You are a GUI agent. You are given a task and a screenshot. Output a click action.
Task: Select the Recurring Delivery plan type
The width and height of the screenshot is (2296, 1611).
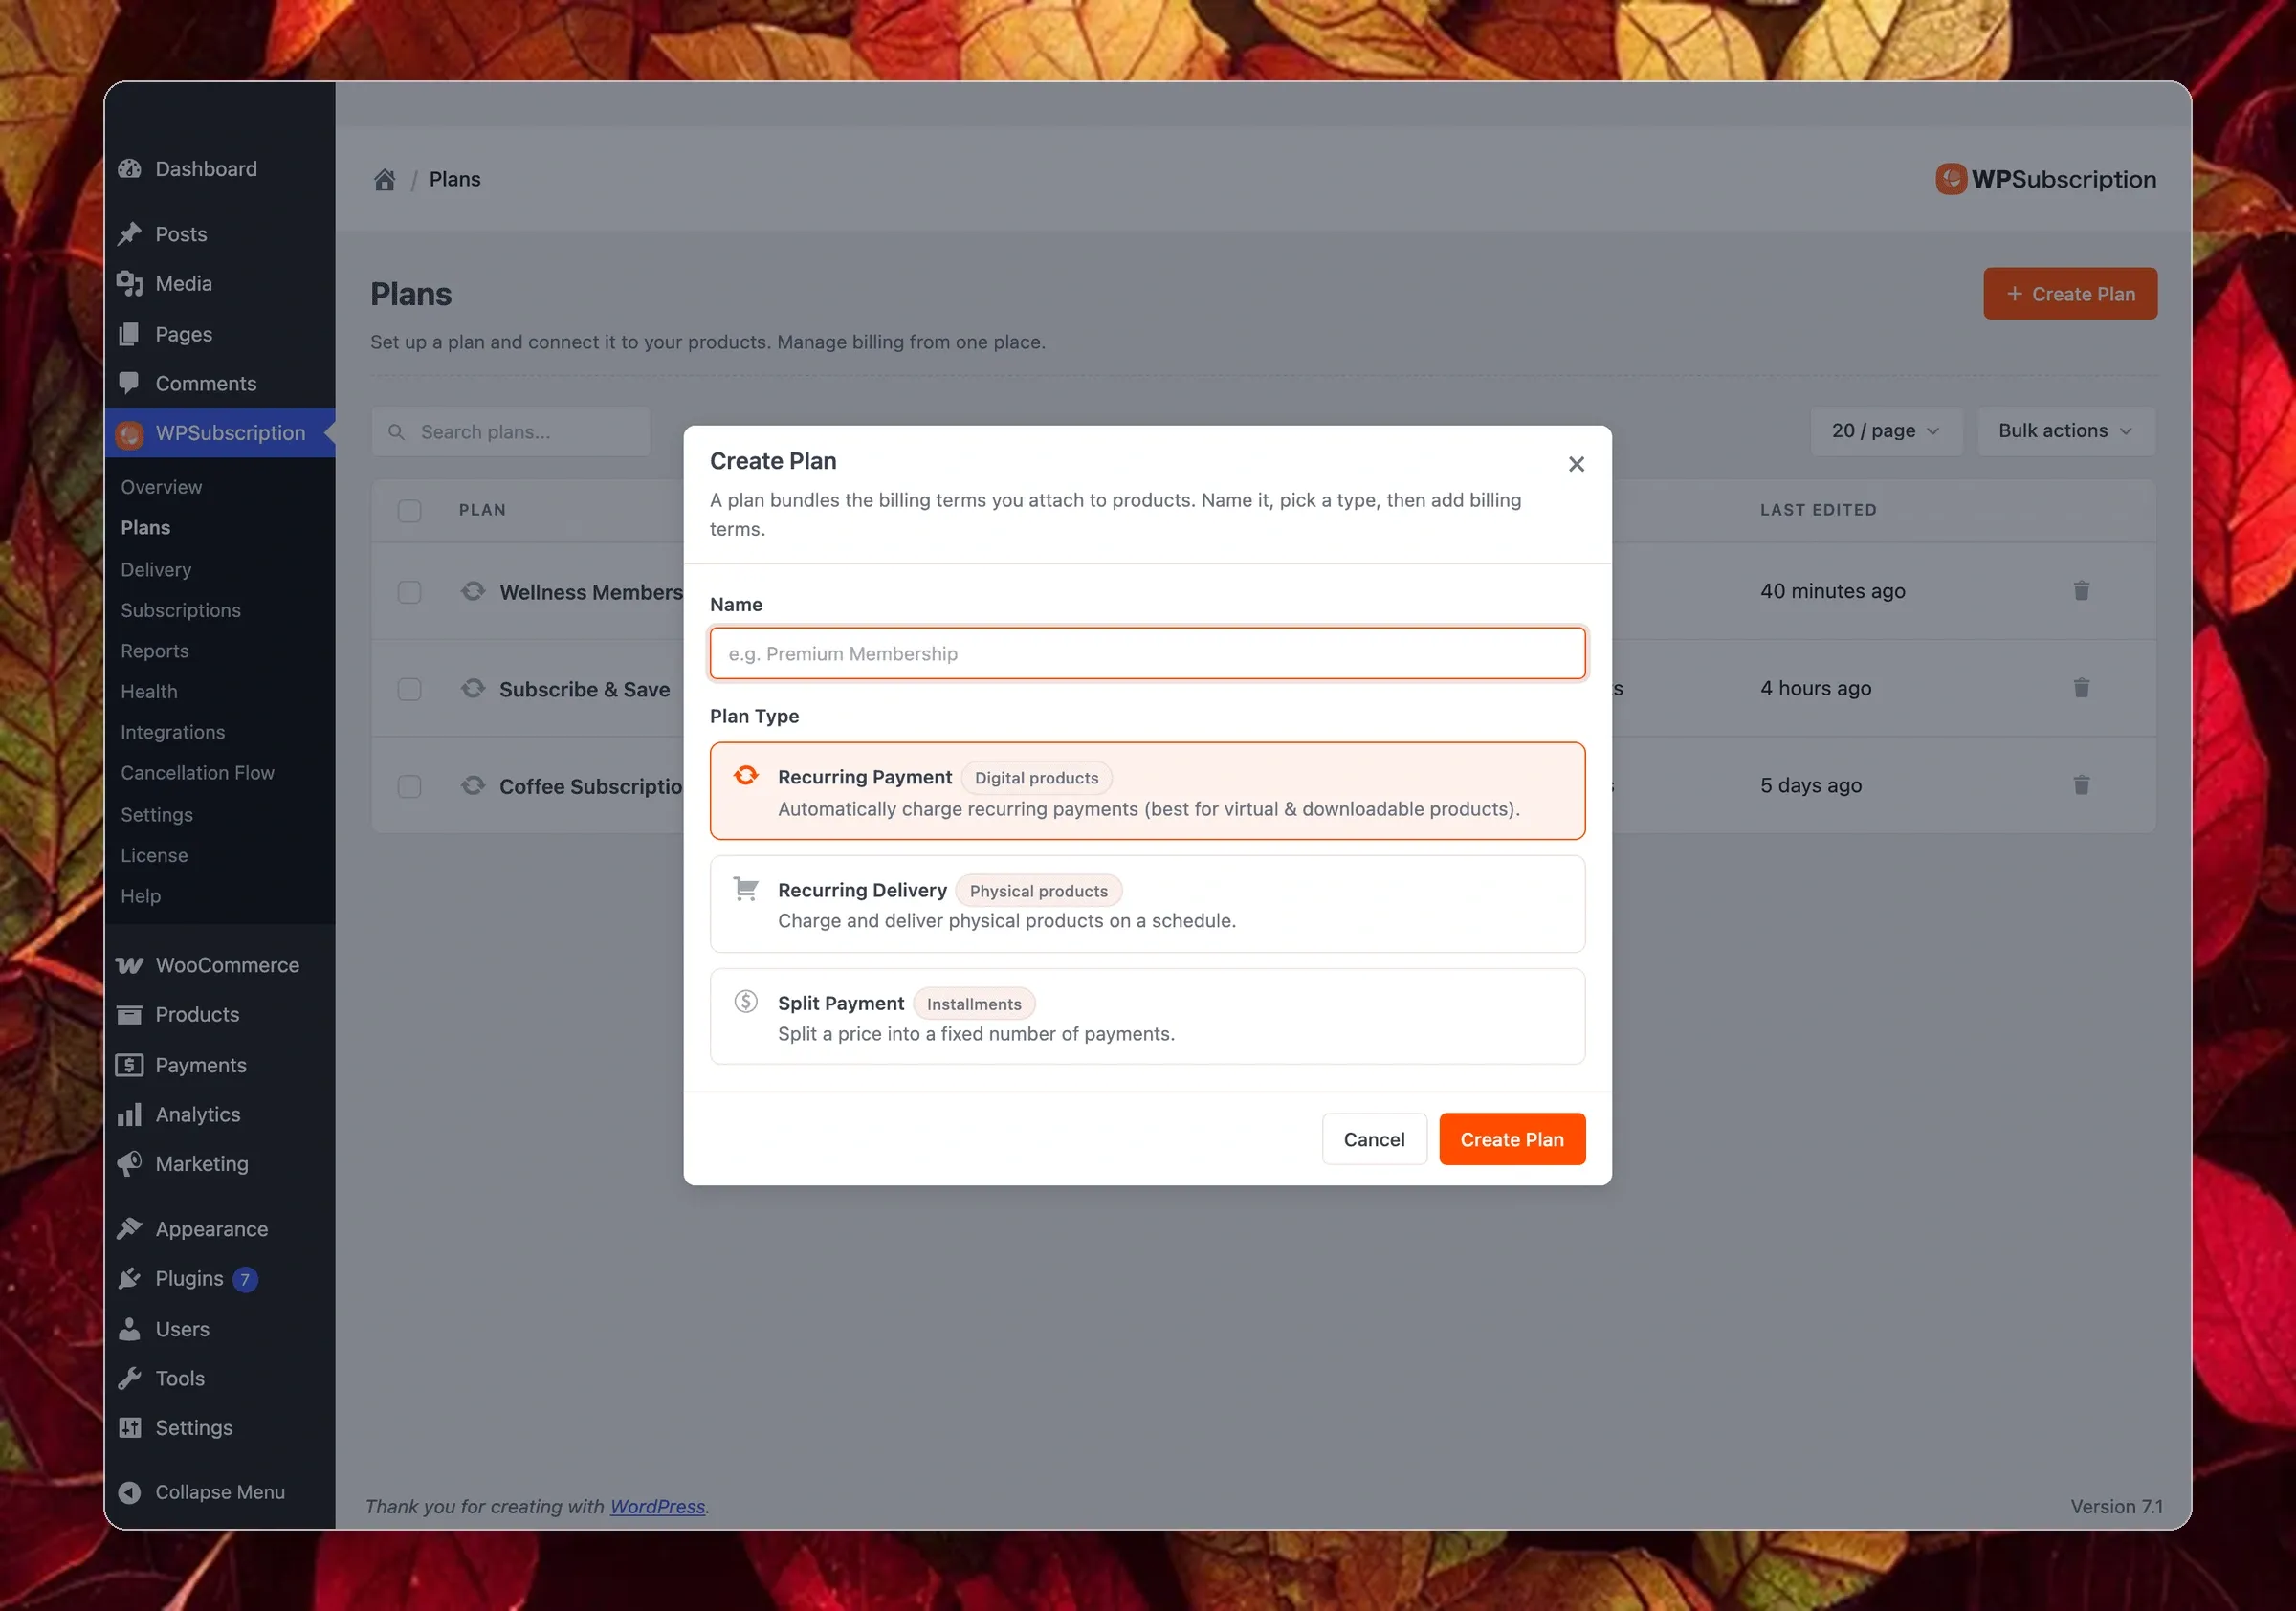[x=1147, y=904]
